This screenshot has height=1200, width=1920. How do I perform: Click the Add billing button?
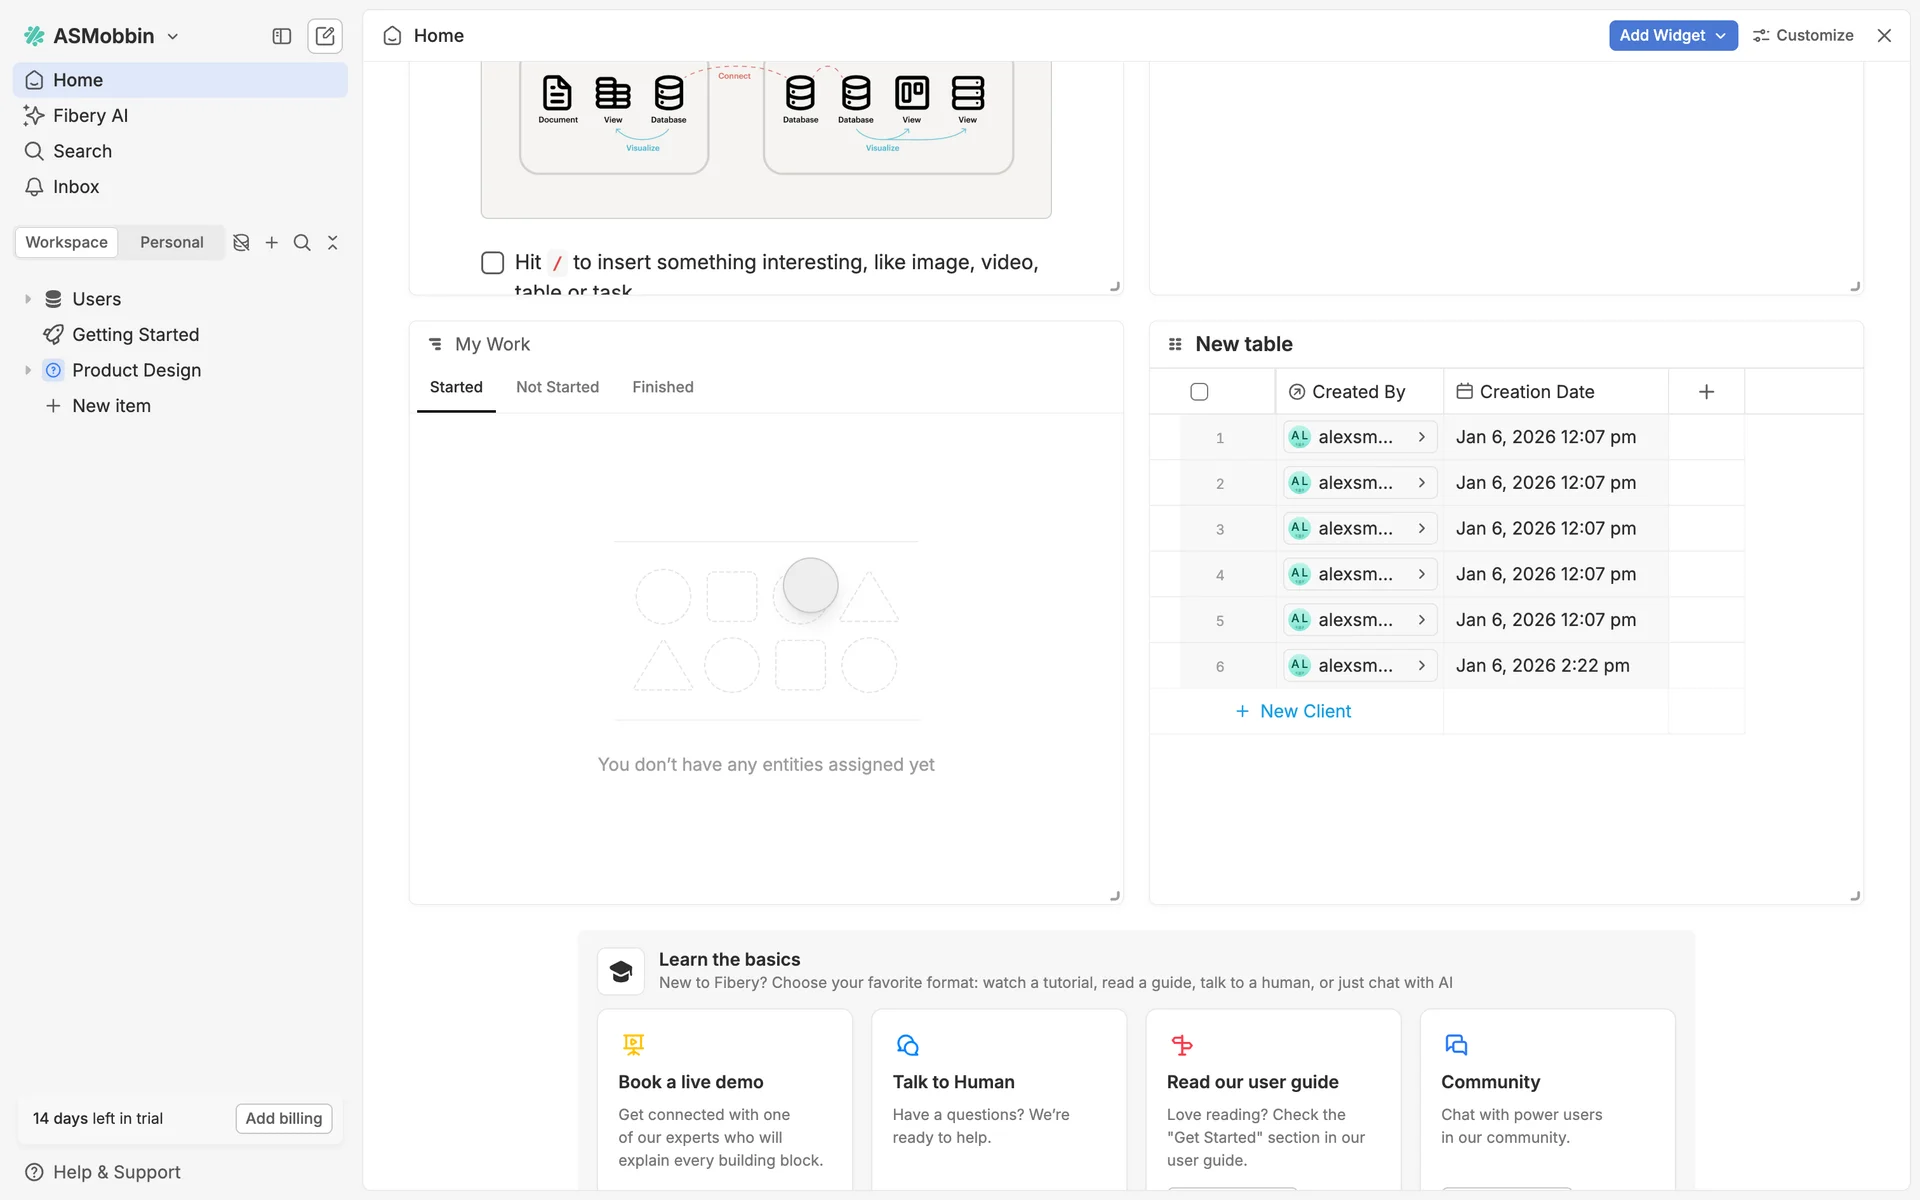click(x=284, y=1118)
